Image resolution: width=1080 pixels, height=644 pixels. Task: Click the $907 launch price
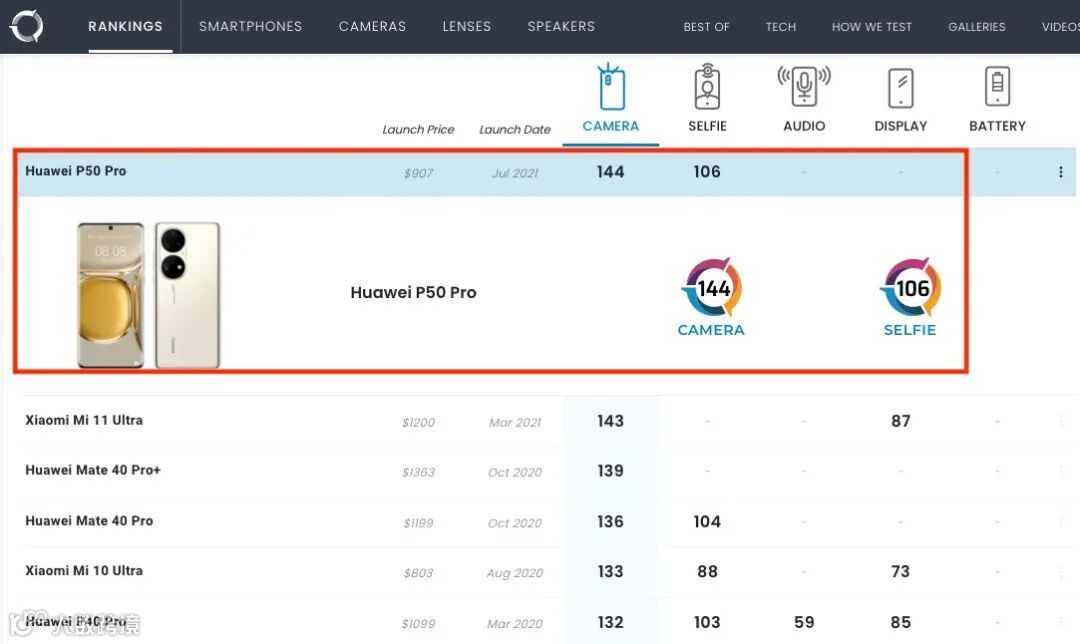point(419,174)
